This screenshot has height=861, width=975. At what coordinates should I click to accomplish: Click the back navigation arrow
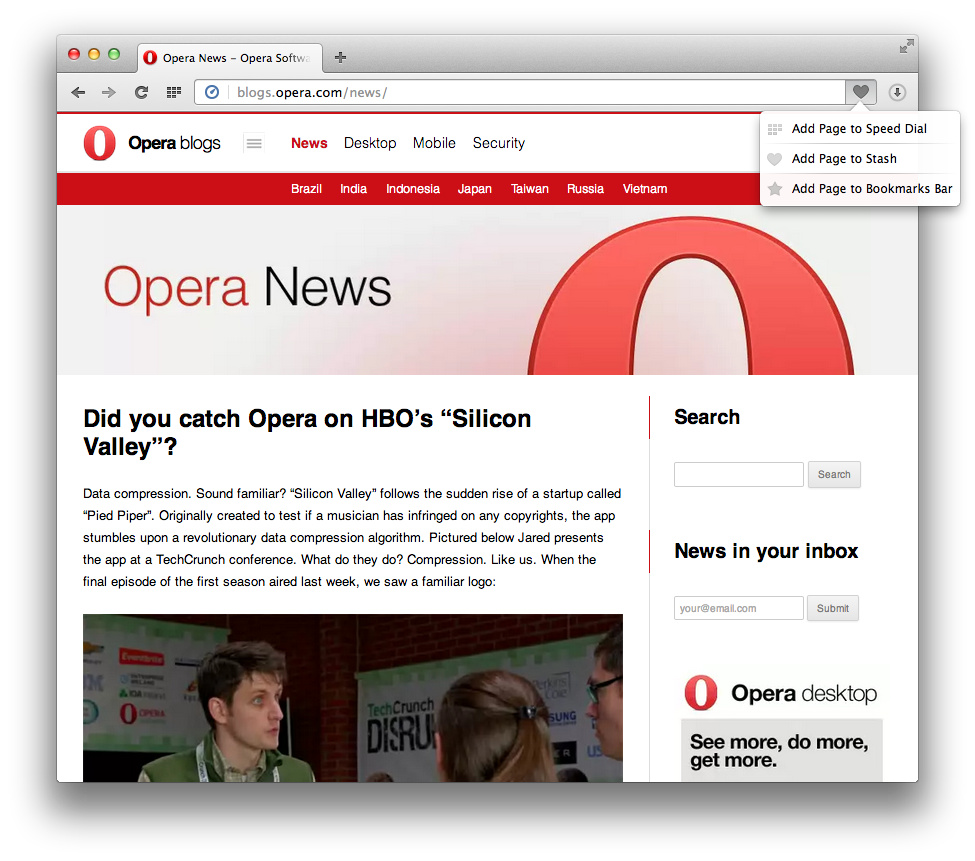point(78,92)
